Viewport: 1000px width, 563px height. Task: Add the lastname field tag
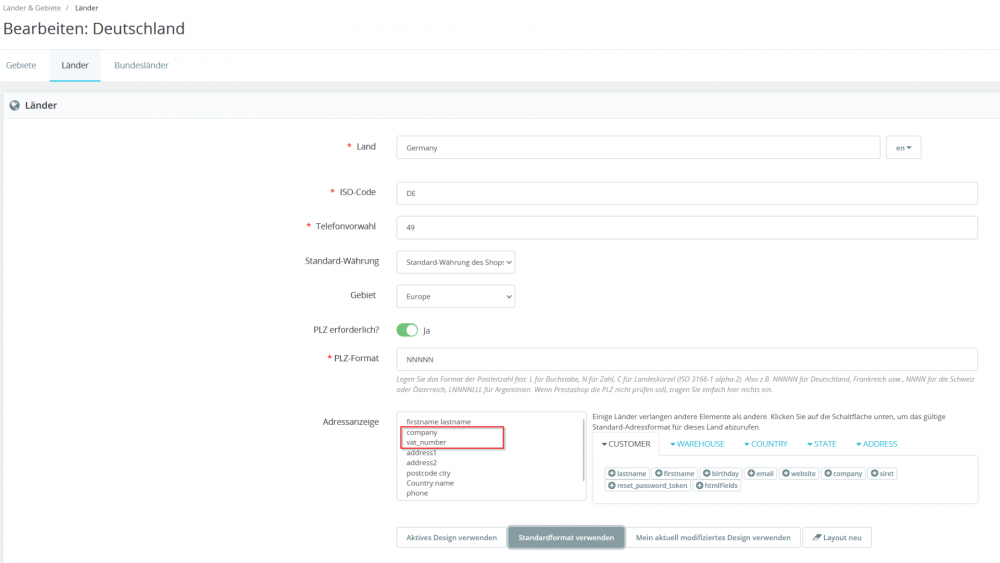[627, 473]
